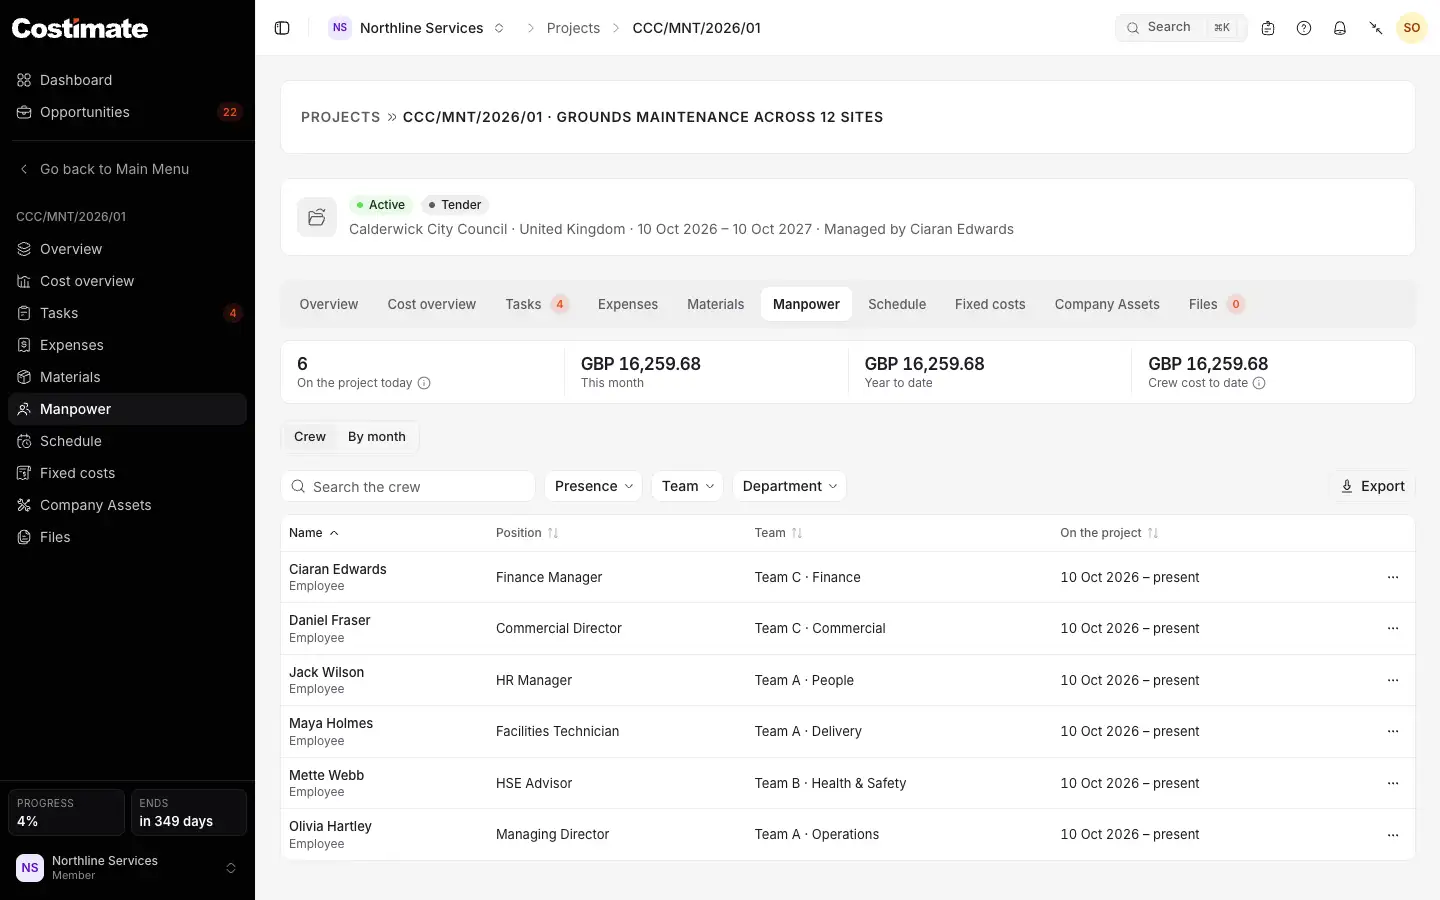This screenshot has width=1440, height=900.
Task: Sort the table by Team column
Action: click(x=778, y=533)
